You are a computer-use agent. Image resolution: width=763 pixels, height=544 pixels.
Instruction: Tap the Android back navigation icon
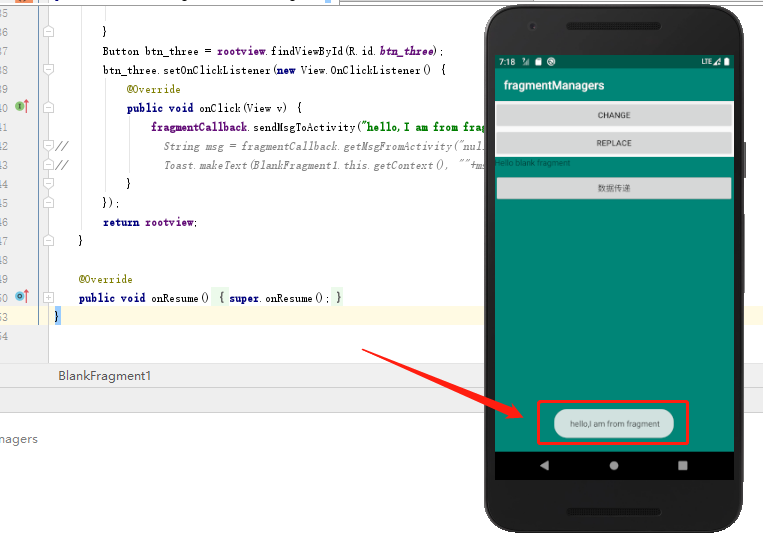click(545, 466)
